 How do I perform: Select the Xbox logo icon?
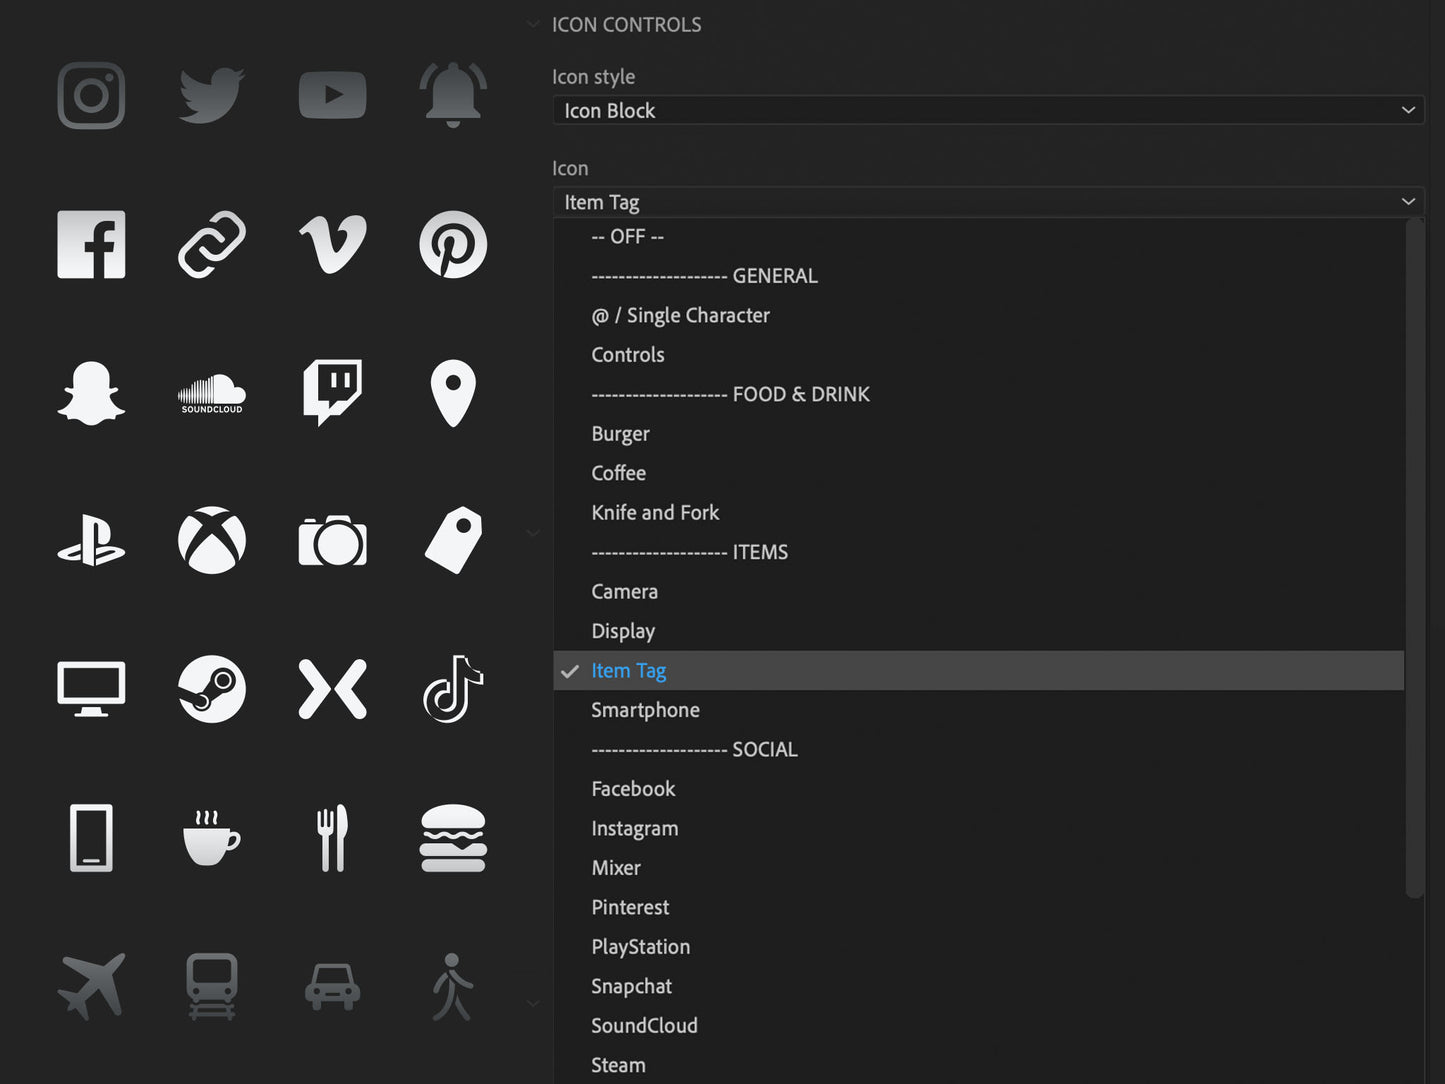click(x=212, y=541)
